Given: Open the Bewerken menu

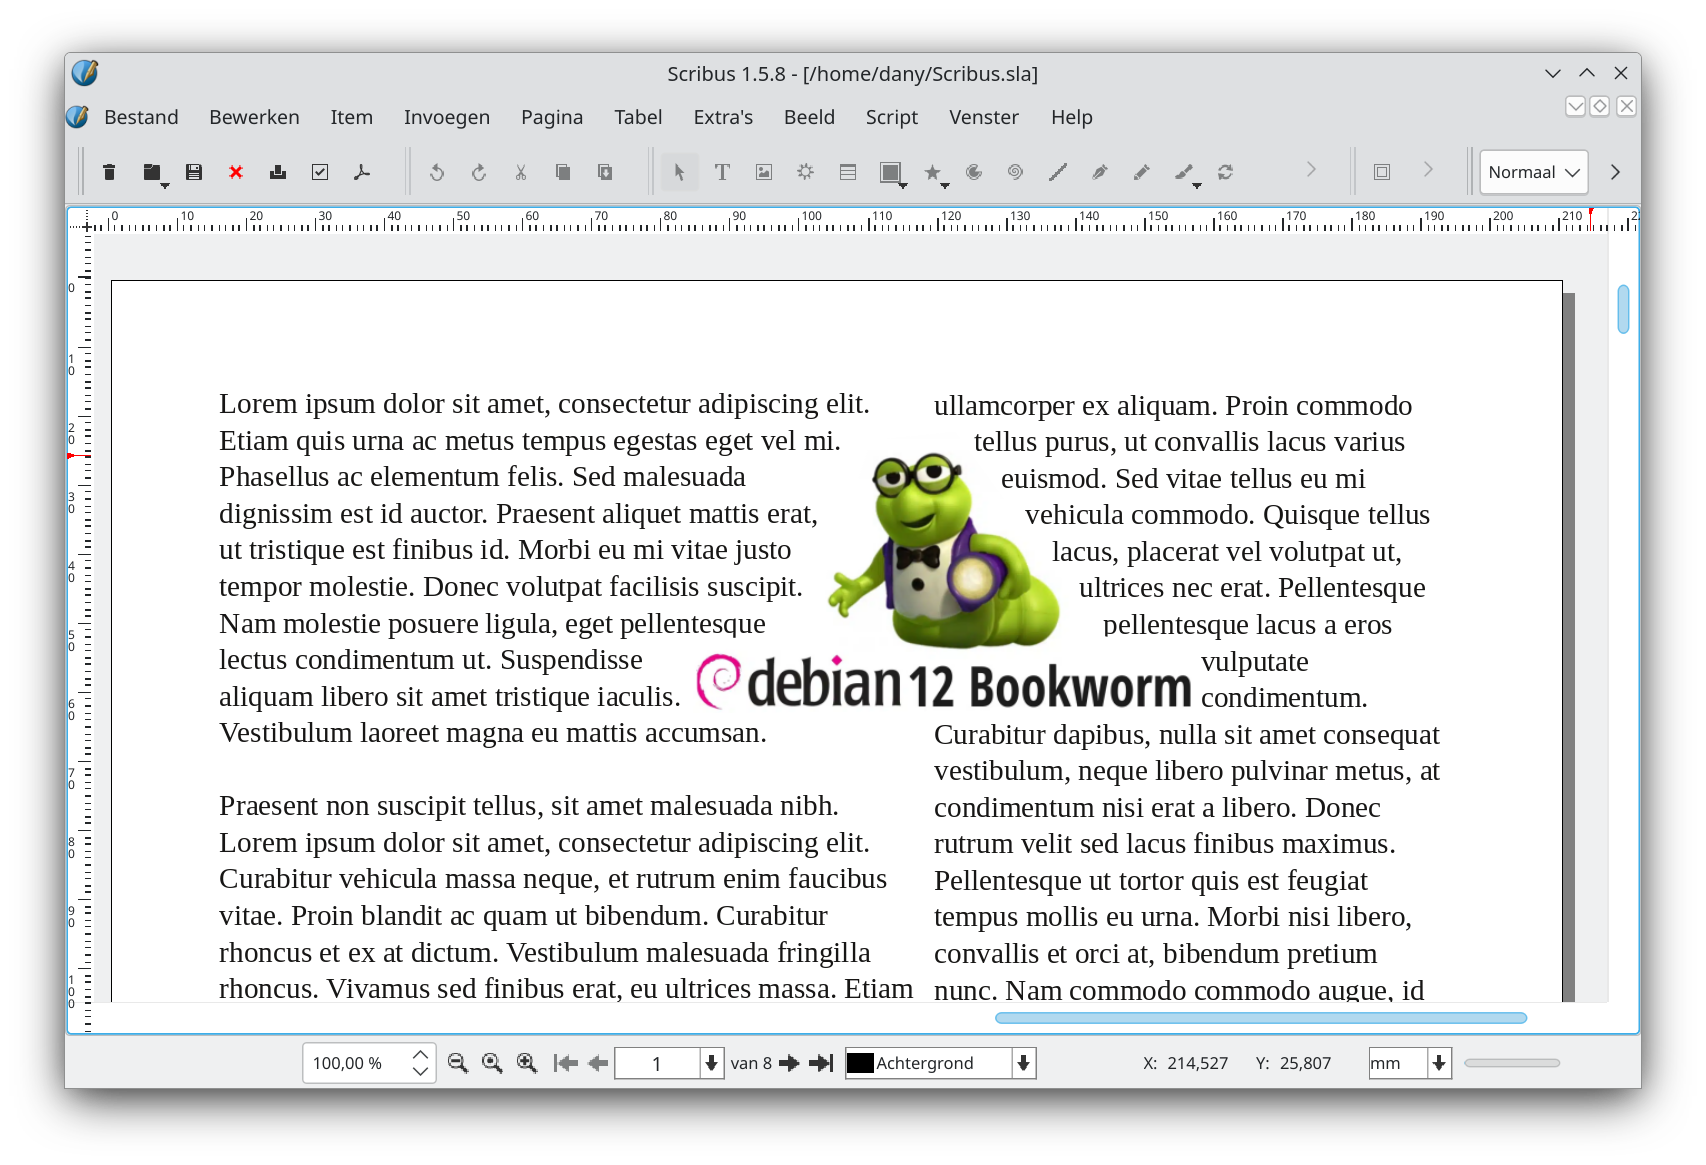Looking at the screenshot, I should click(254, 117).
